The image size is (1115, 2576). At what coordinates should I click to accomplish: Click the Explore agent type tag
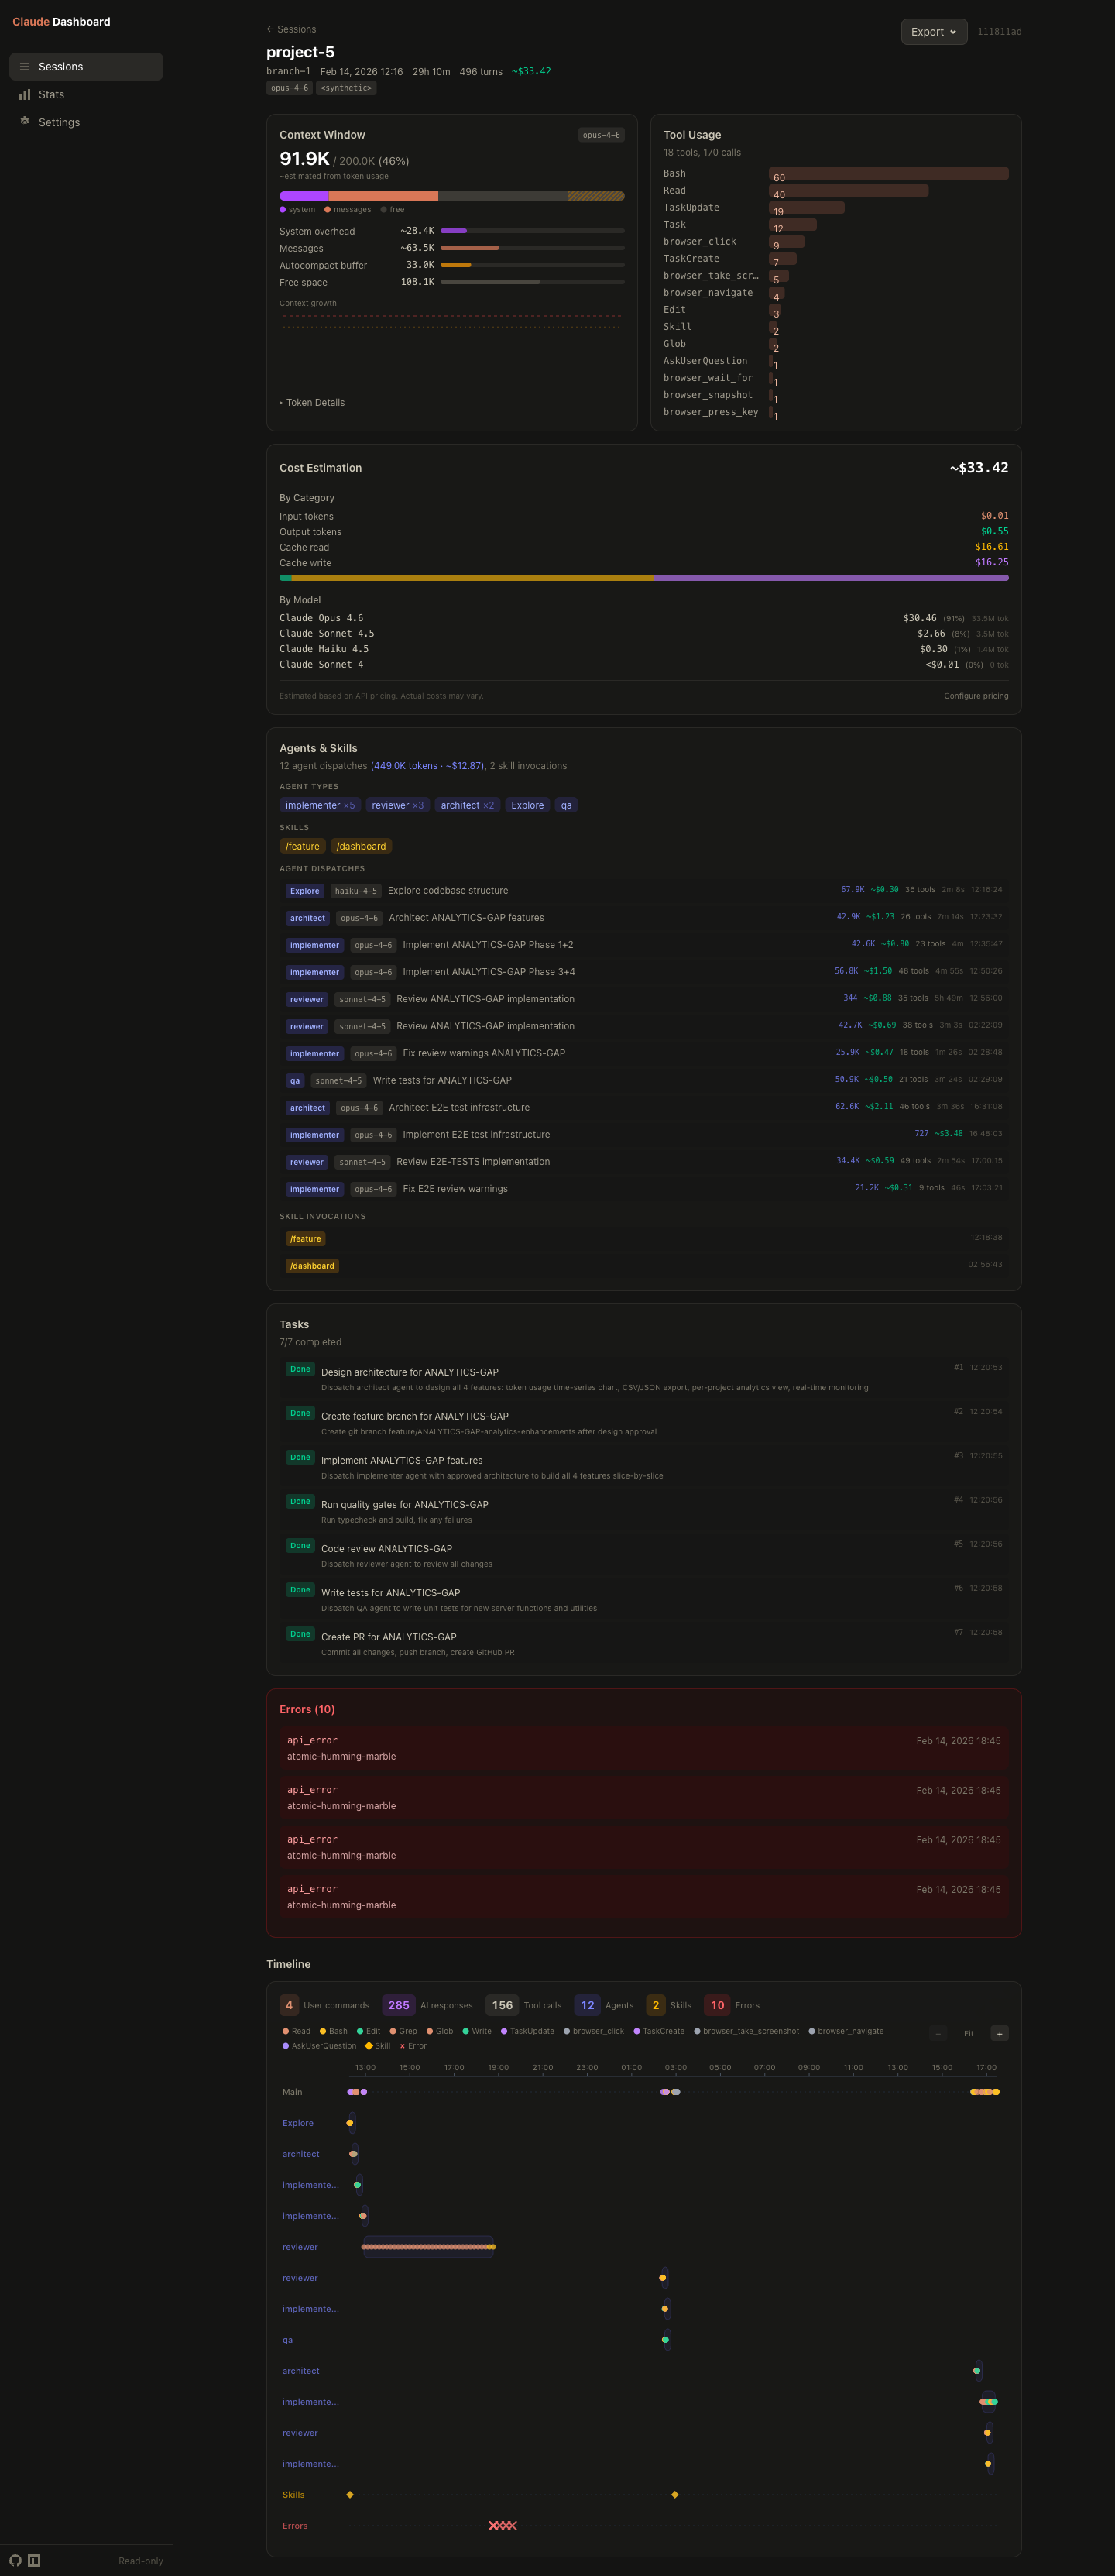527,805
